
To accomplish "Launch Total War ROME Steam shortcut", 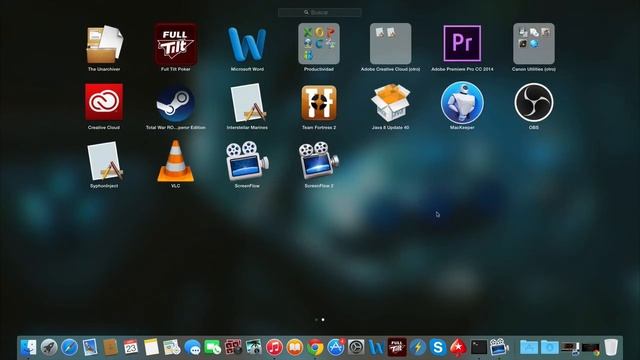I will (176, 103).
